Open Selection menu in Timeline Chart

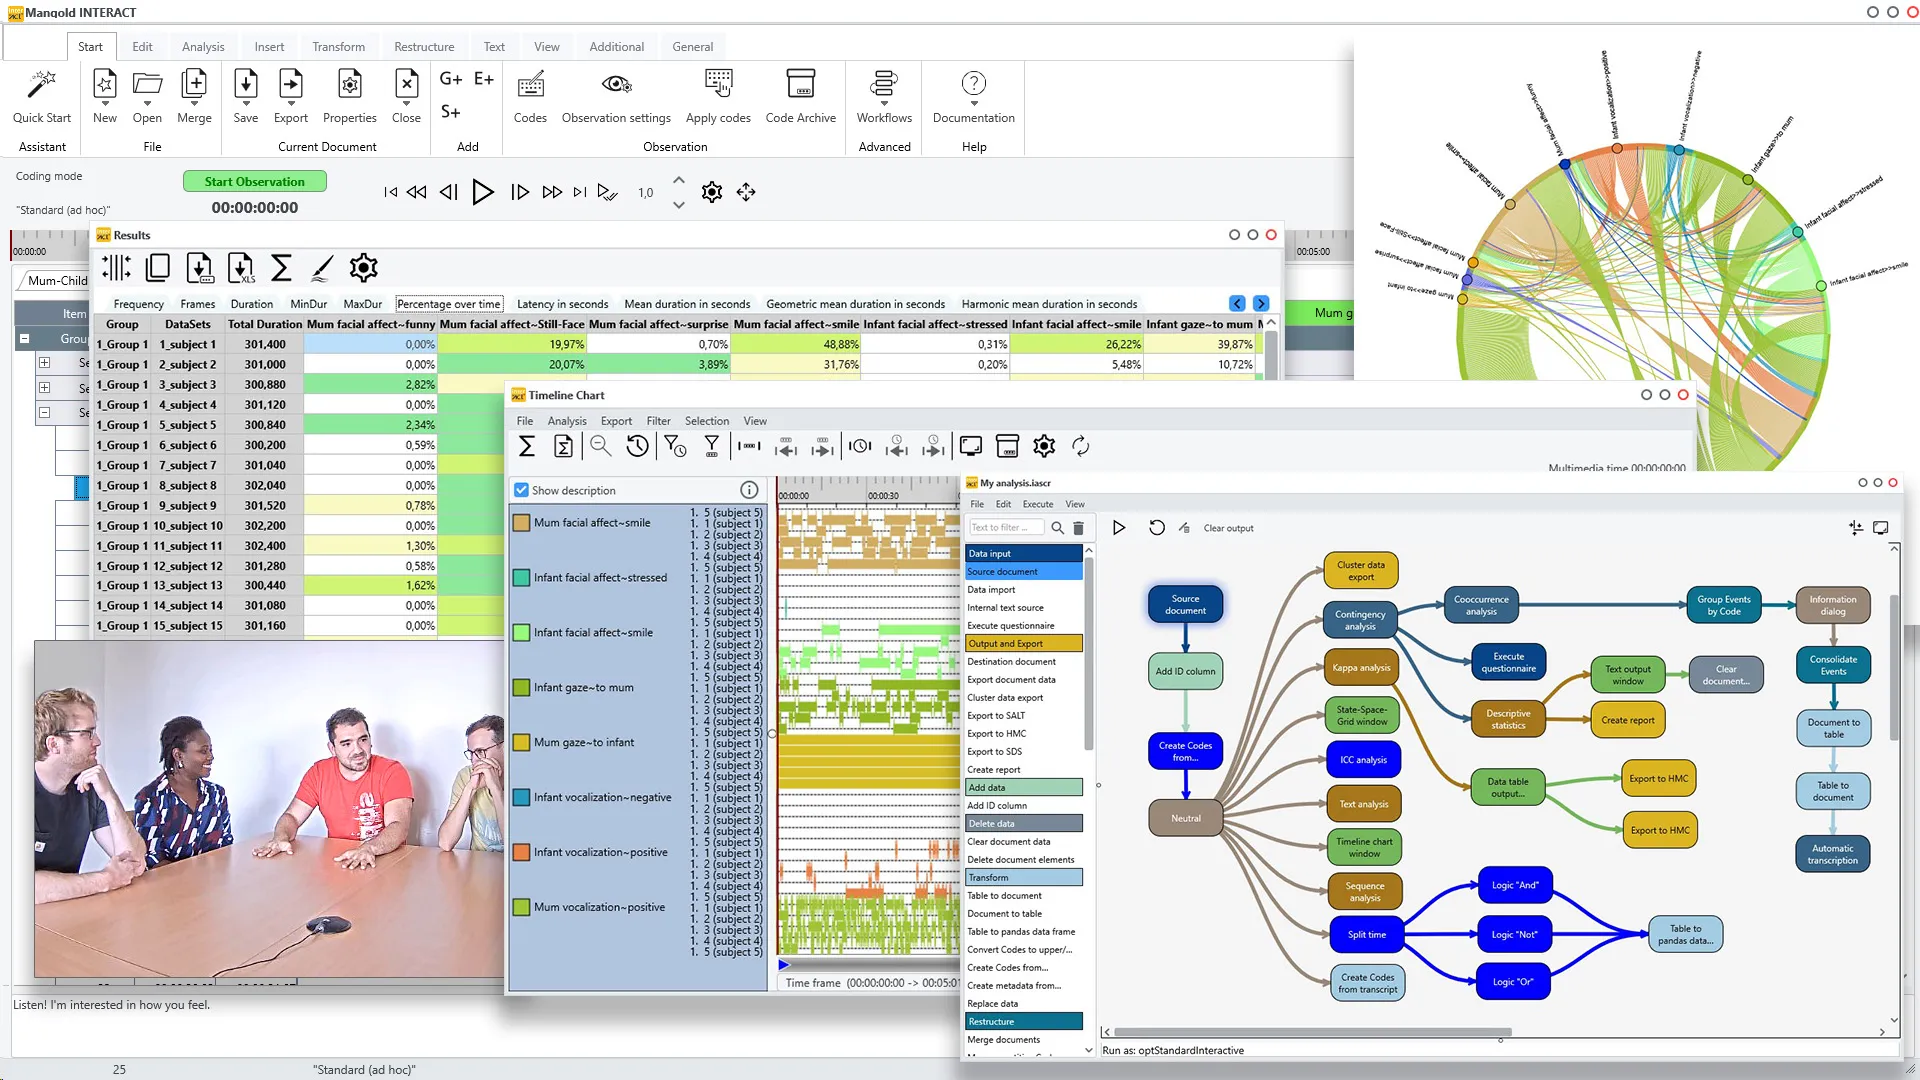click(707, 421)
